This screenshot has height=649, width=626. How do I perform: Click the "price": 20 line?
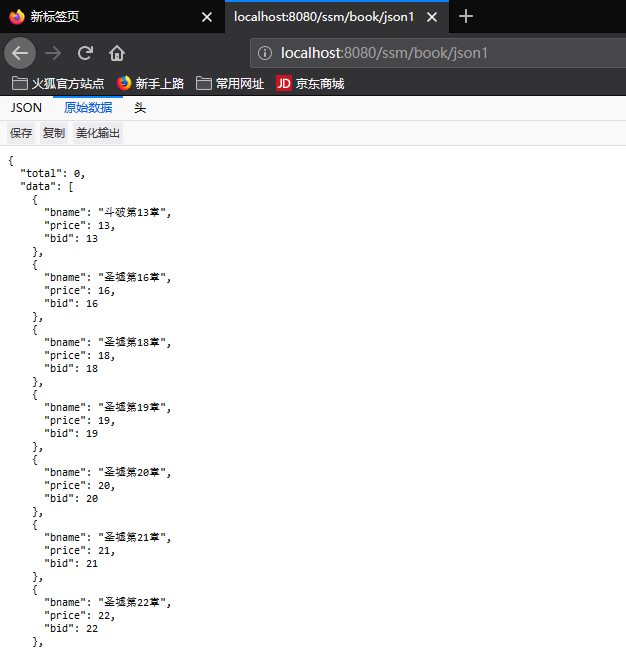79,486
